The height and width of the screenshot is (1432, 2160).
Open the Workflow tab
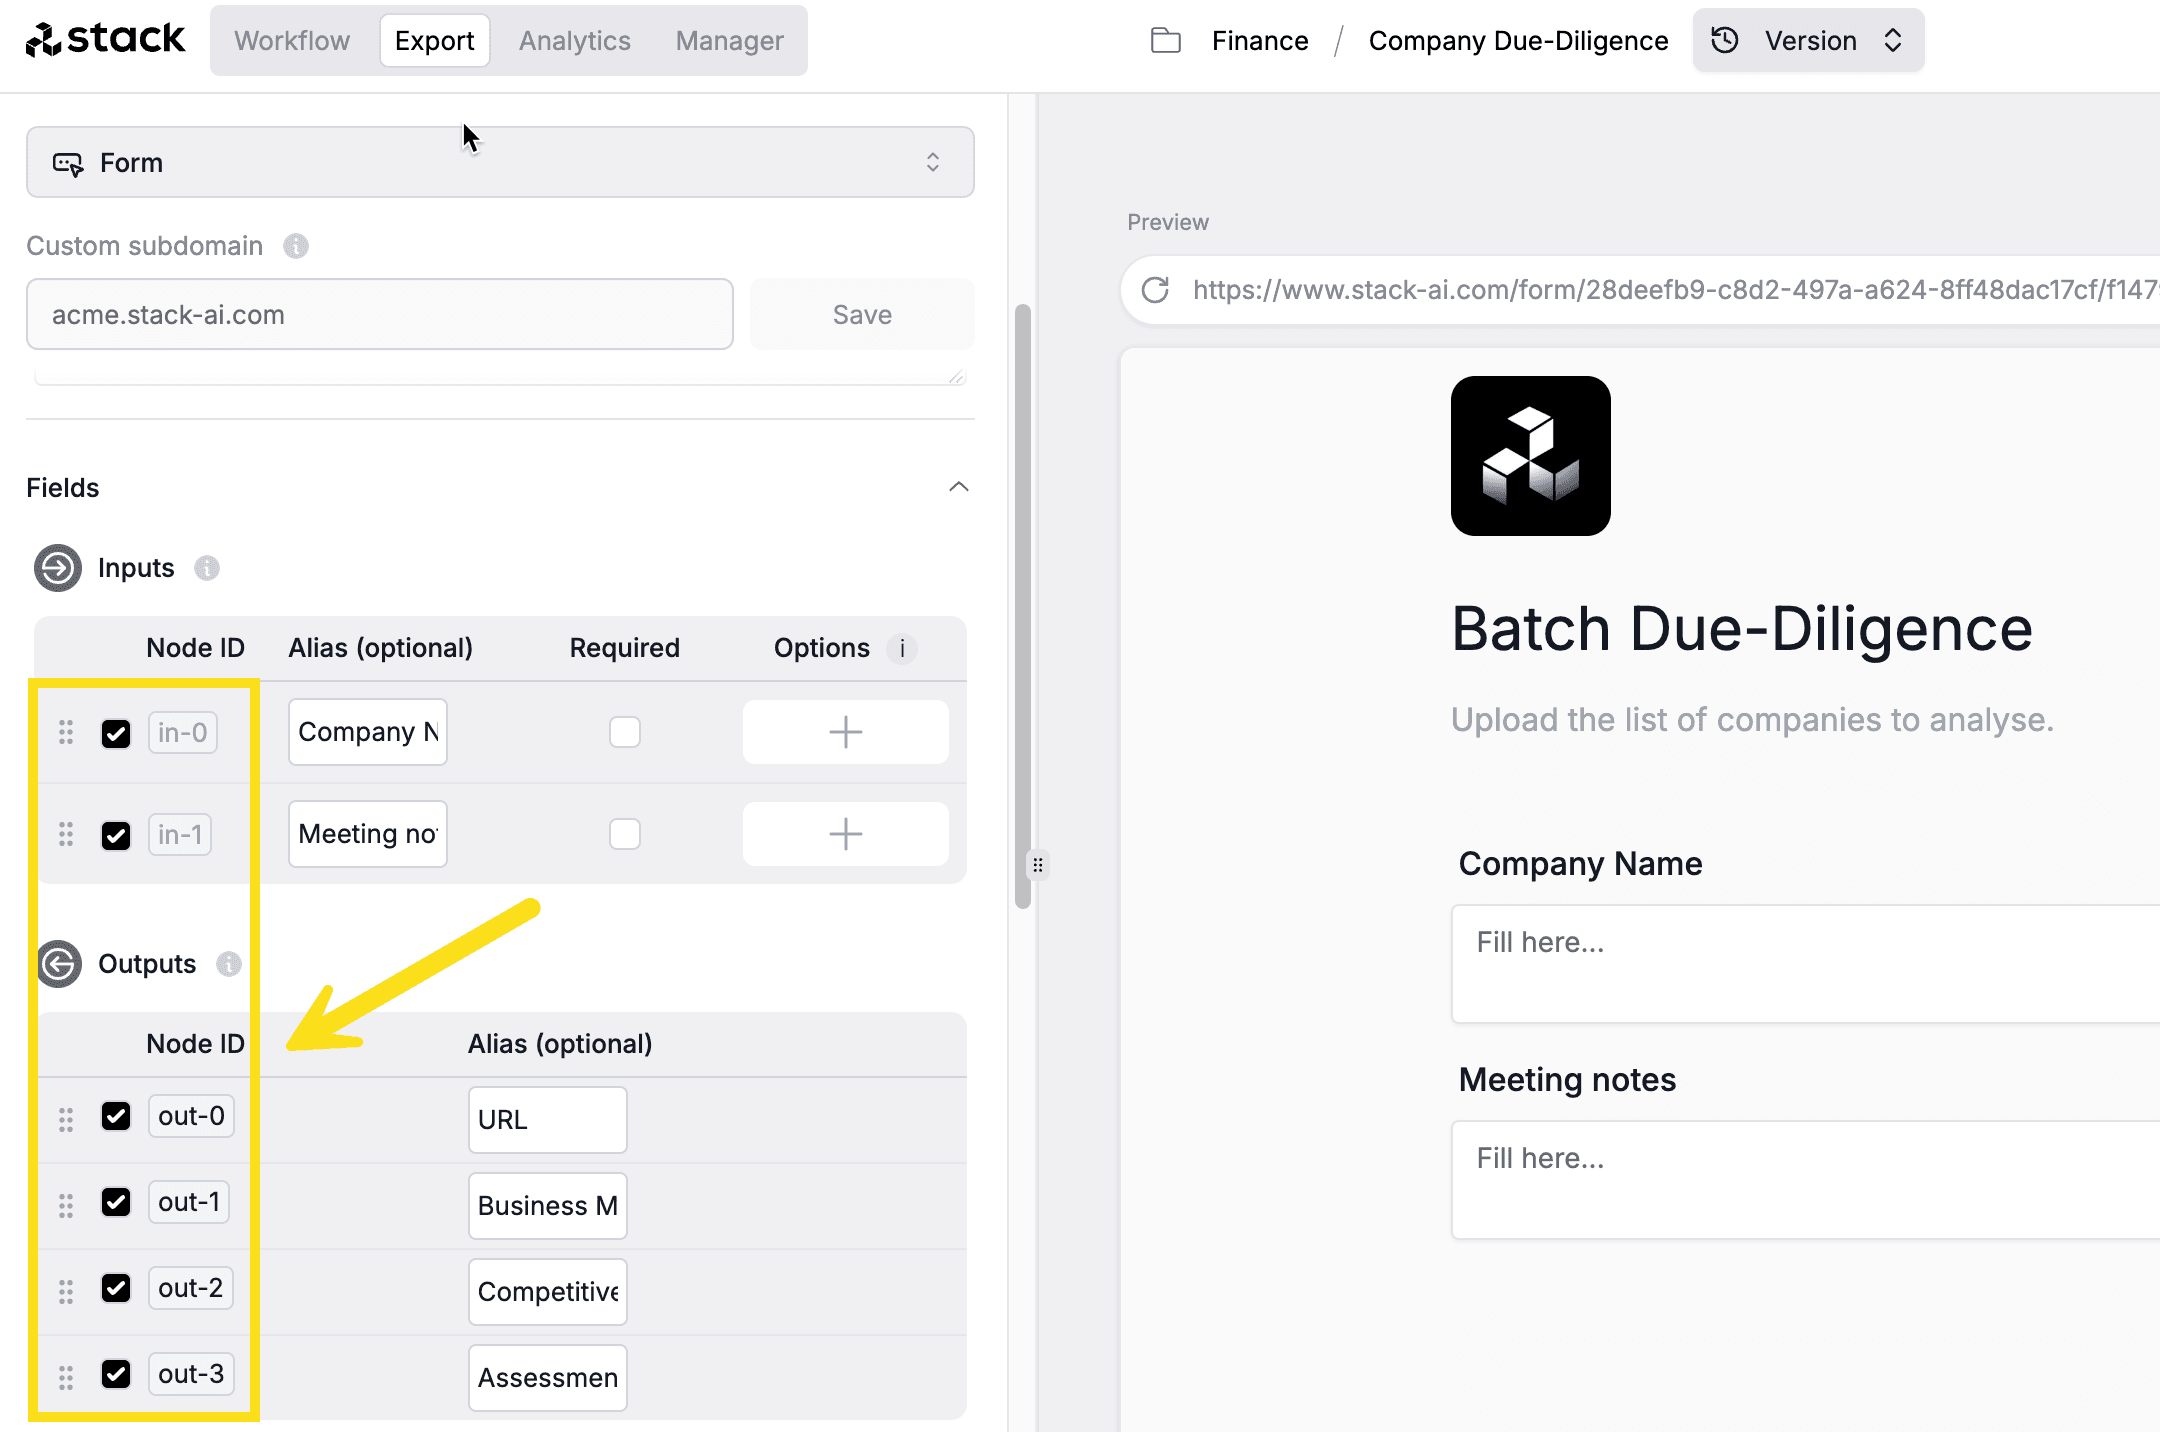point(292,41)
